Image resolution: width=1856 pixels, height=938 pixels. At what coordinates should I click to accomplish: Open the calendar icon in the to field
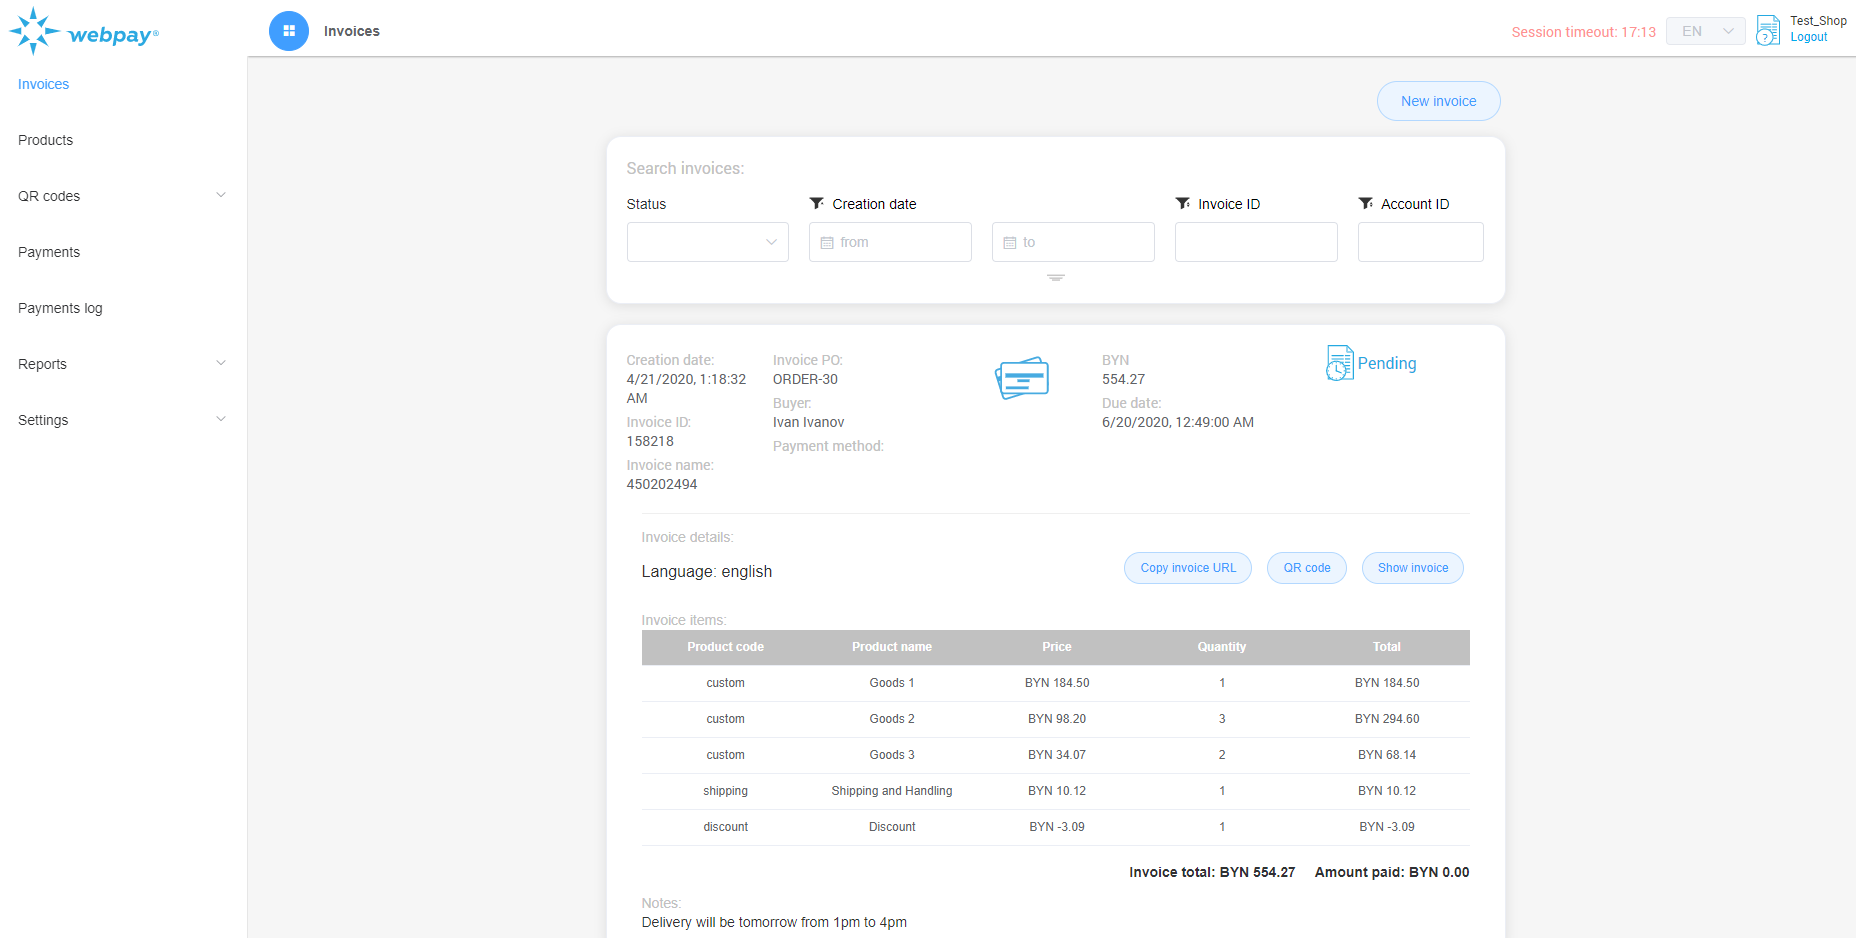click(1010, 242)
